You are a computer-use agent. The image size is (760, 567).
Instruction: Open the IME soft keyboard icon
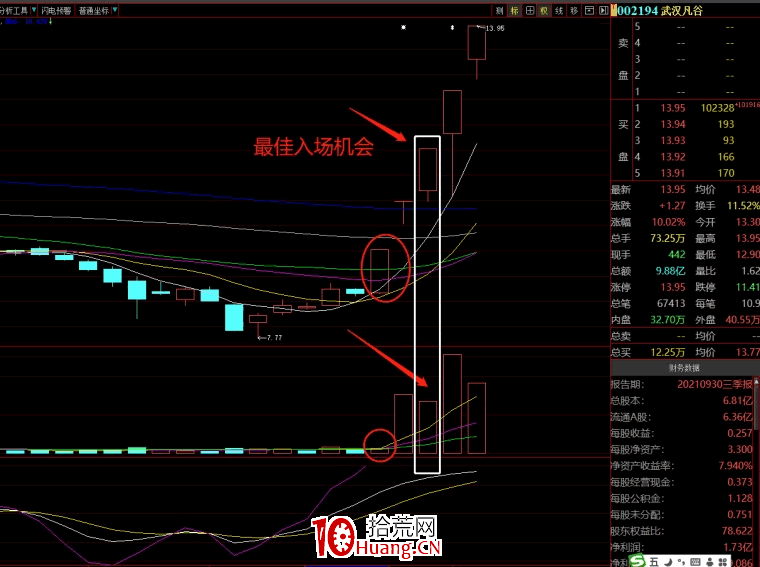coord(695,562)
